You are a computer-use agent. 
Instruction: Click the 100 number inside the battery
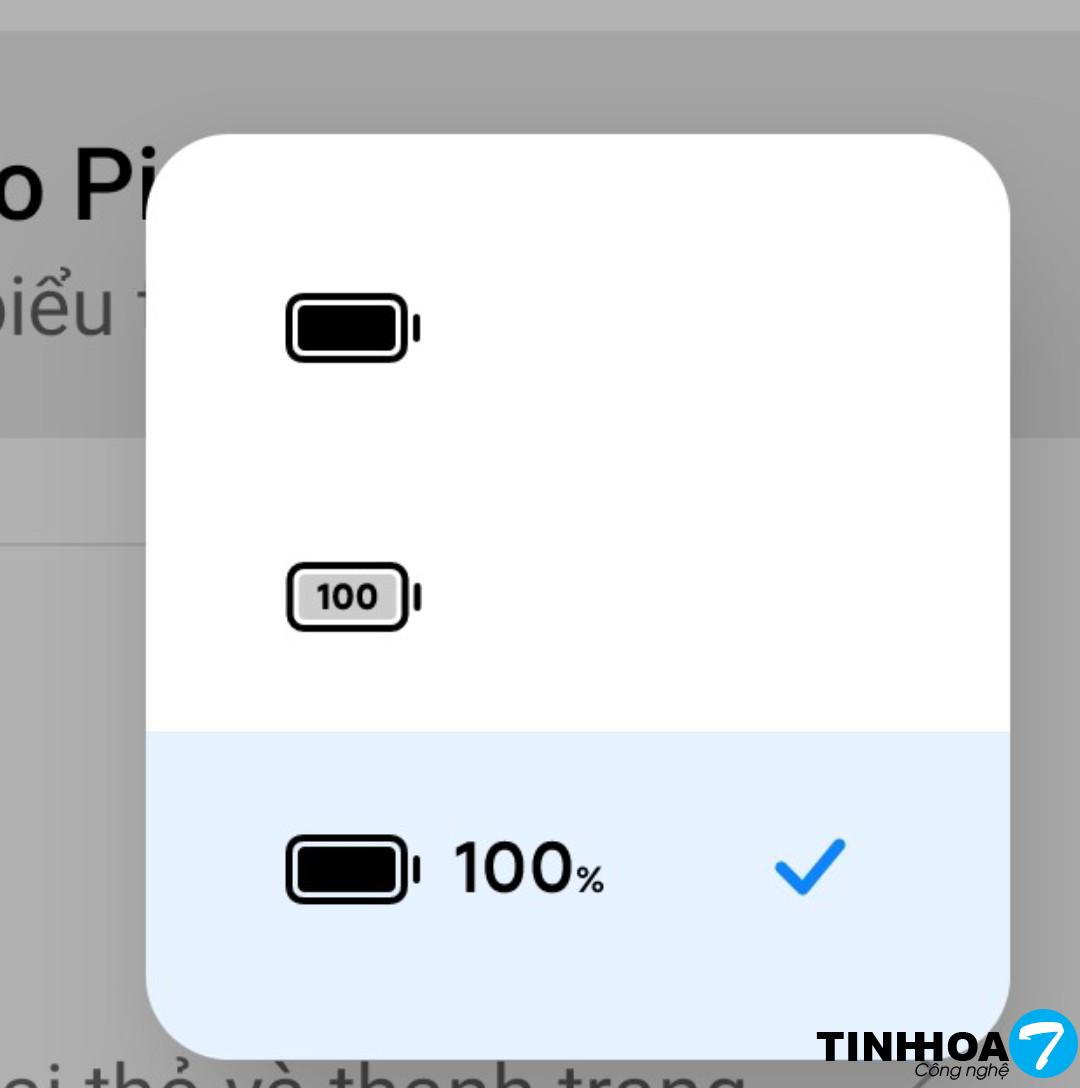[346, 597]
